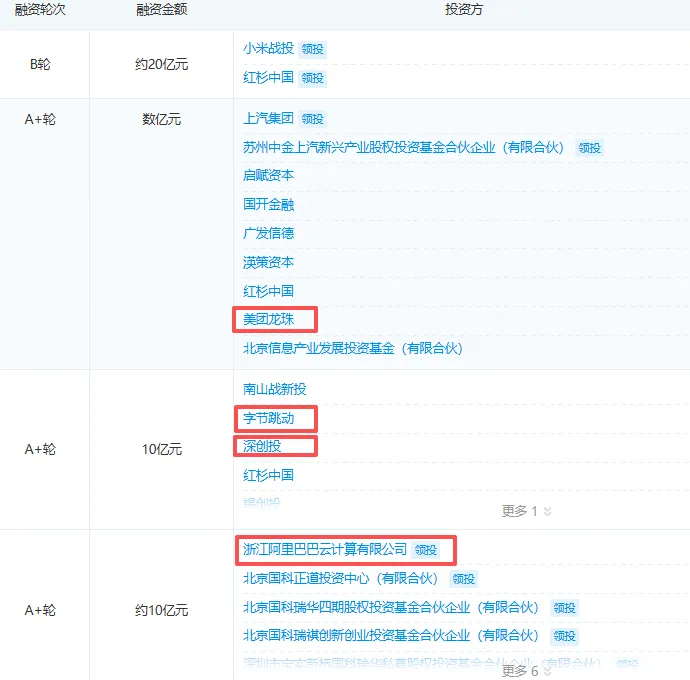Click 领投 tag beside 北京国科瑞祺 fund
690x680 pixels.
tap(564, 636)
